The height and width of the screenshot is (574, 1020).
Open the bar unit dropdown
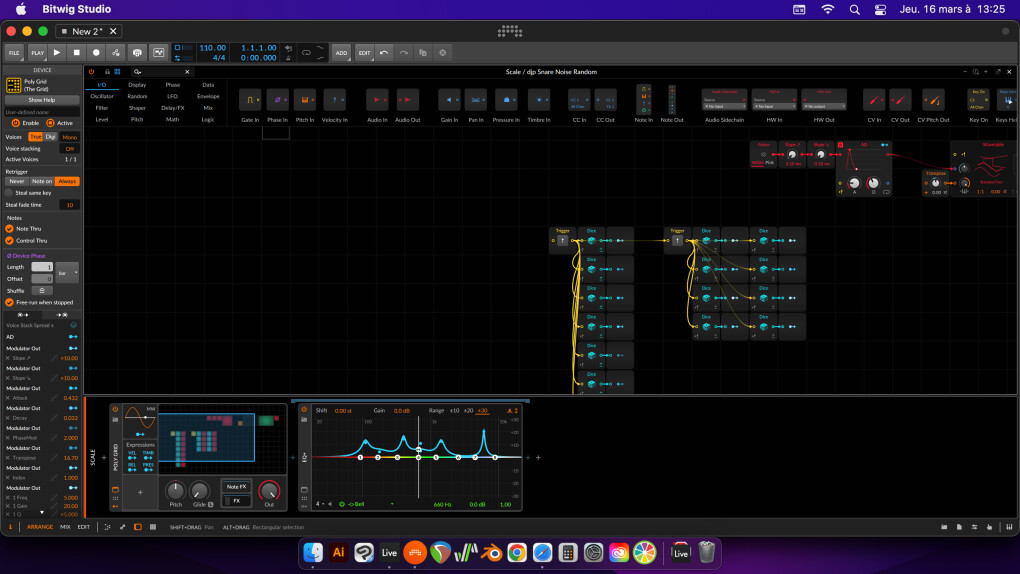[x=67, y=272]
